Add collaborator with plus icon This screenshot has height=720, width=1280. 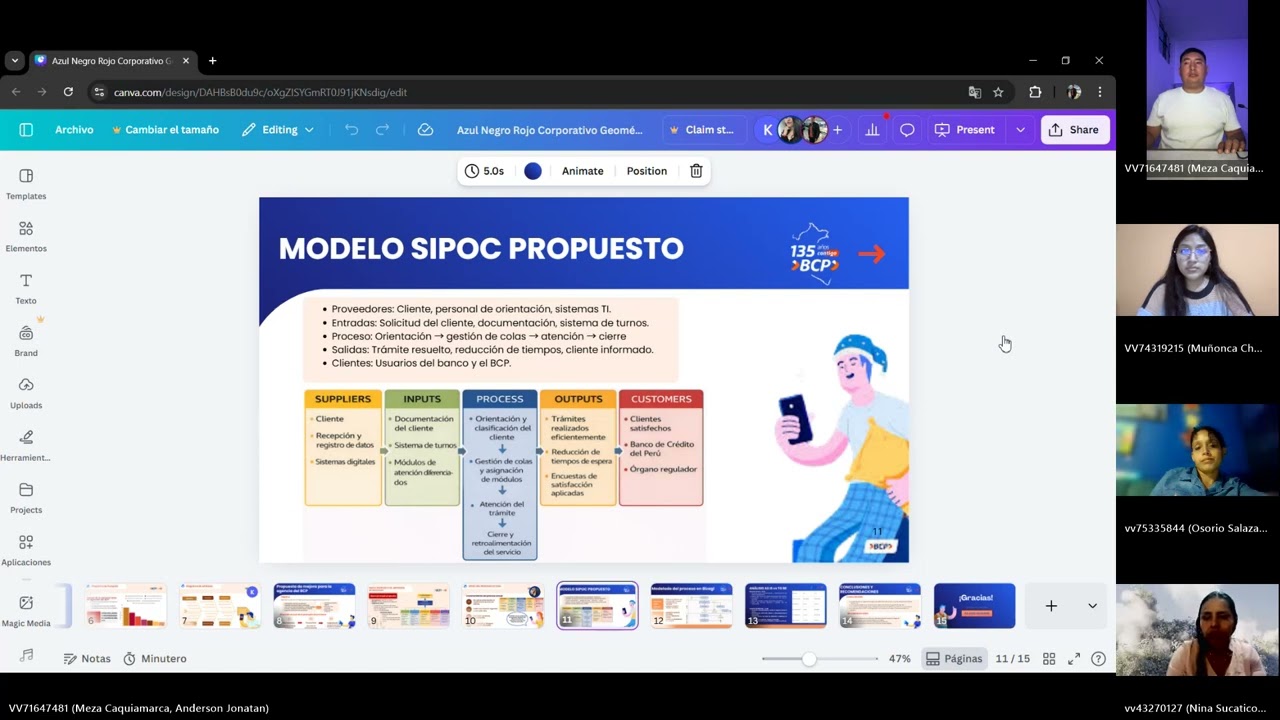click(837, 130)
